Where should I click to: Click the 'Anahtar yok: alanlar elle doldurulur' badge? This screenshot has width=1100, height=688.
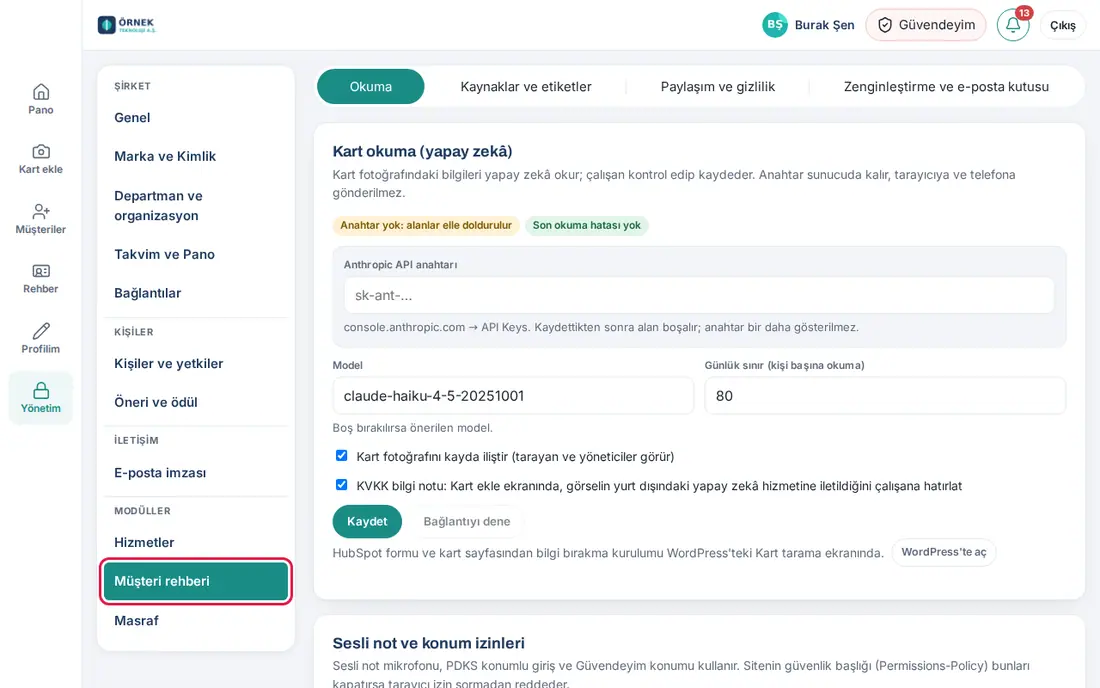click(x=426, y=225)
